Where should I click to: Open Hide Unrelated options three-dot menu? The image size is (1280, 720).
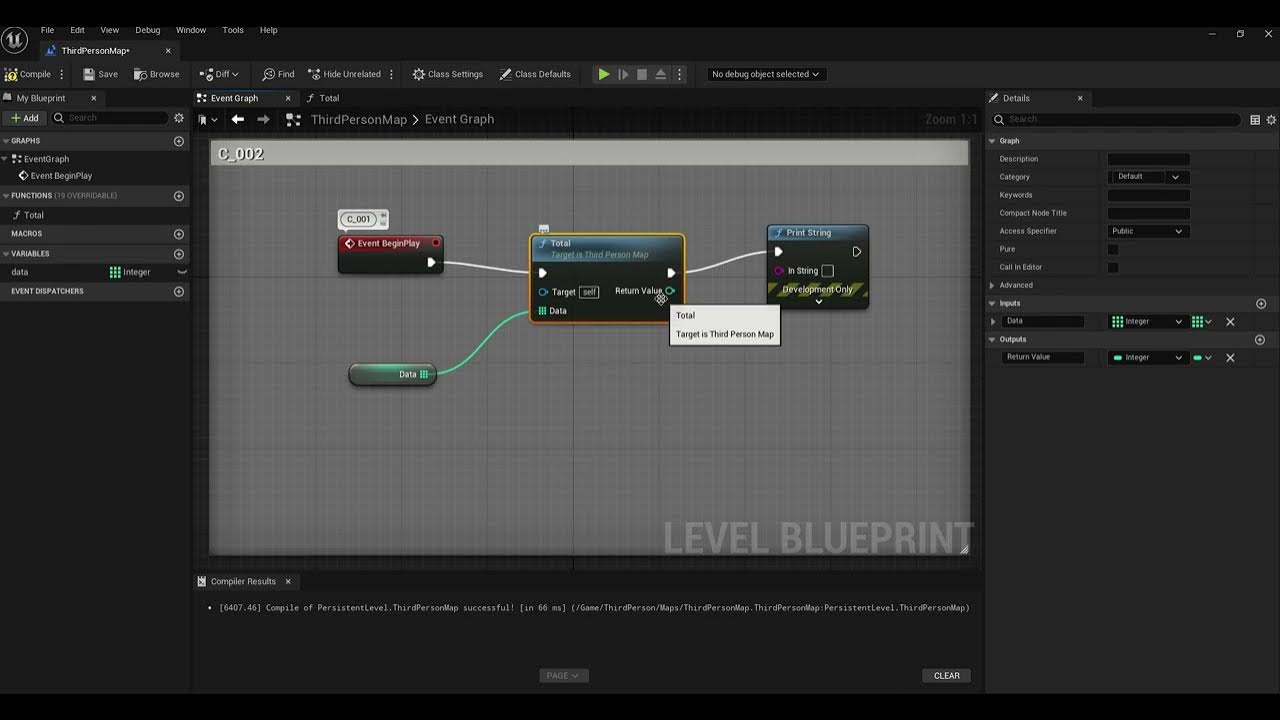click(391, 74)
